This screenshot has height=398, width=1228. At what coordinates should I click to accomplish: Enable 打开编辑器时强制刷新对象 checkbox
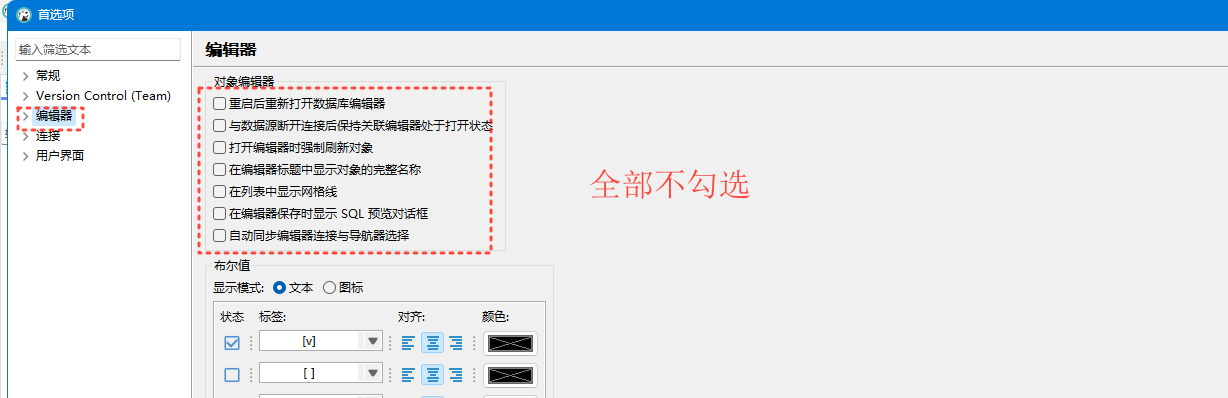coord(220,148)
